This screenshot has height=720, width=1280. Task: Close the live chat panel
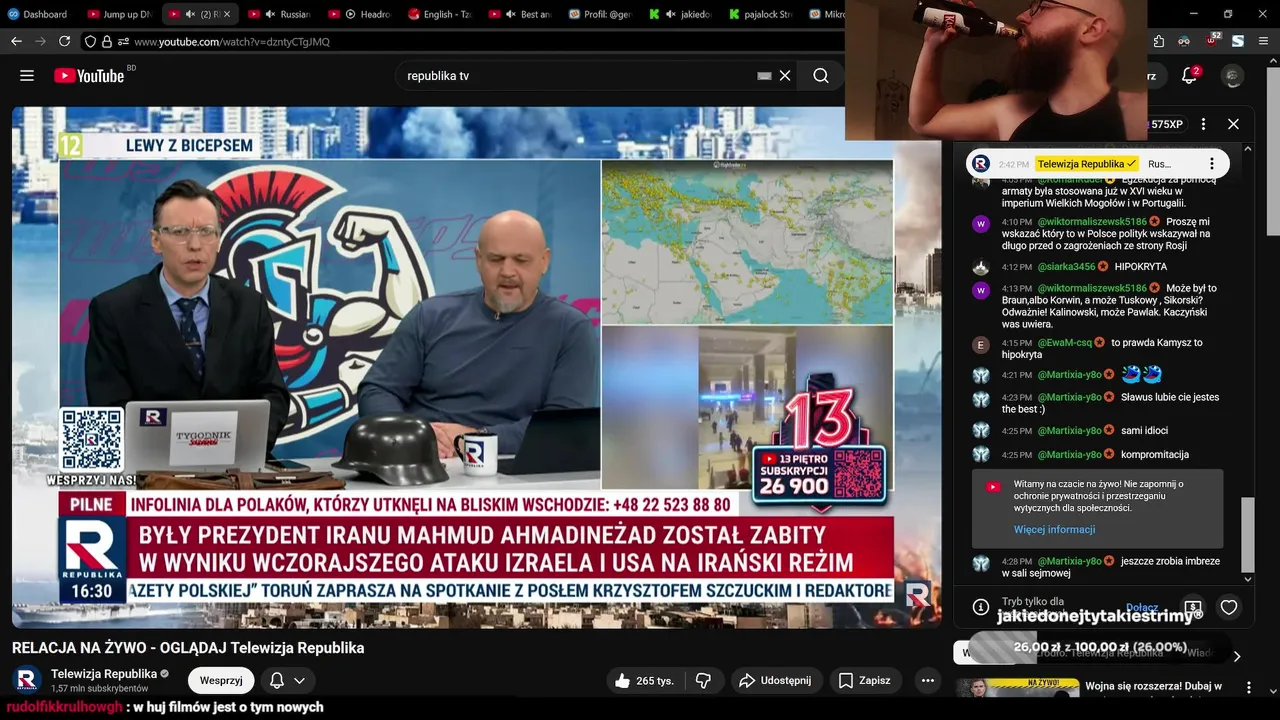[1233, 124]
